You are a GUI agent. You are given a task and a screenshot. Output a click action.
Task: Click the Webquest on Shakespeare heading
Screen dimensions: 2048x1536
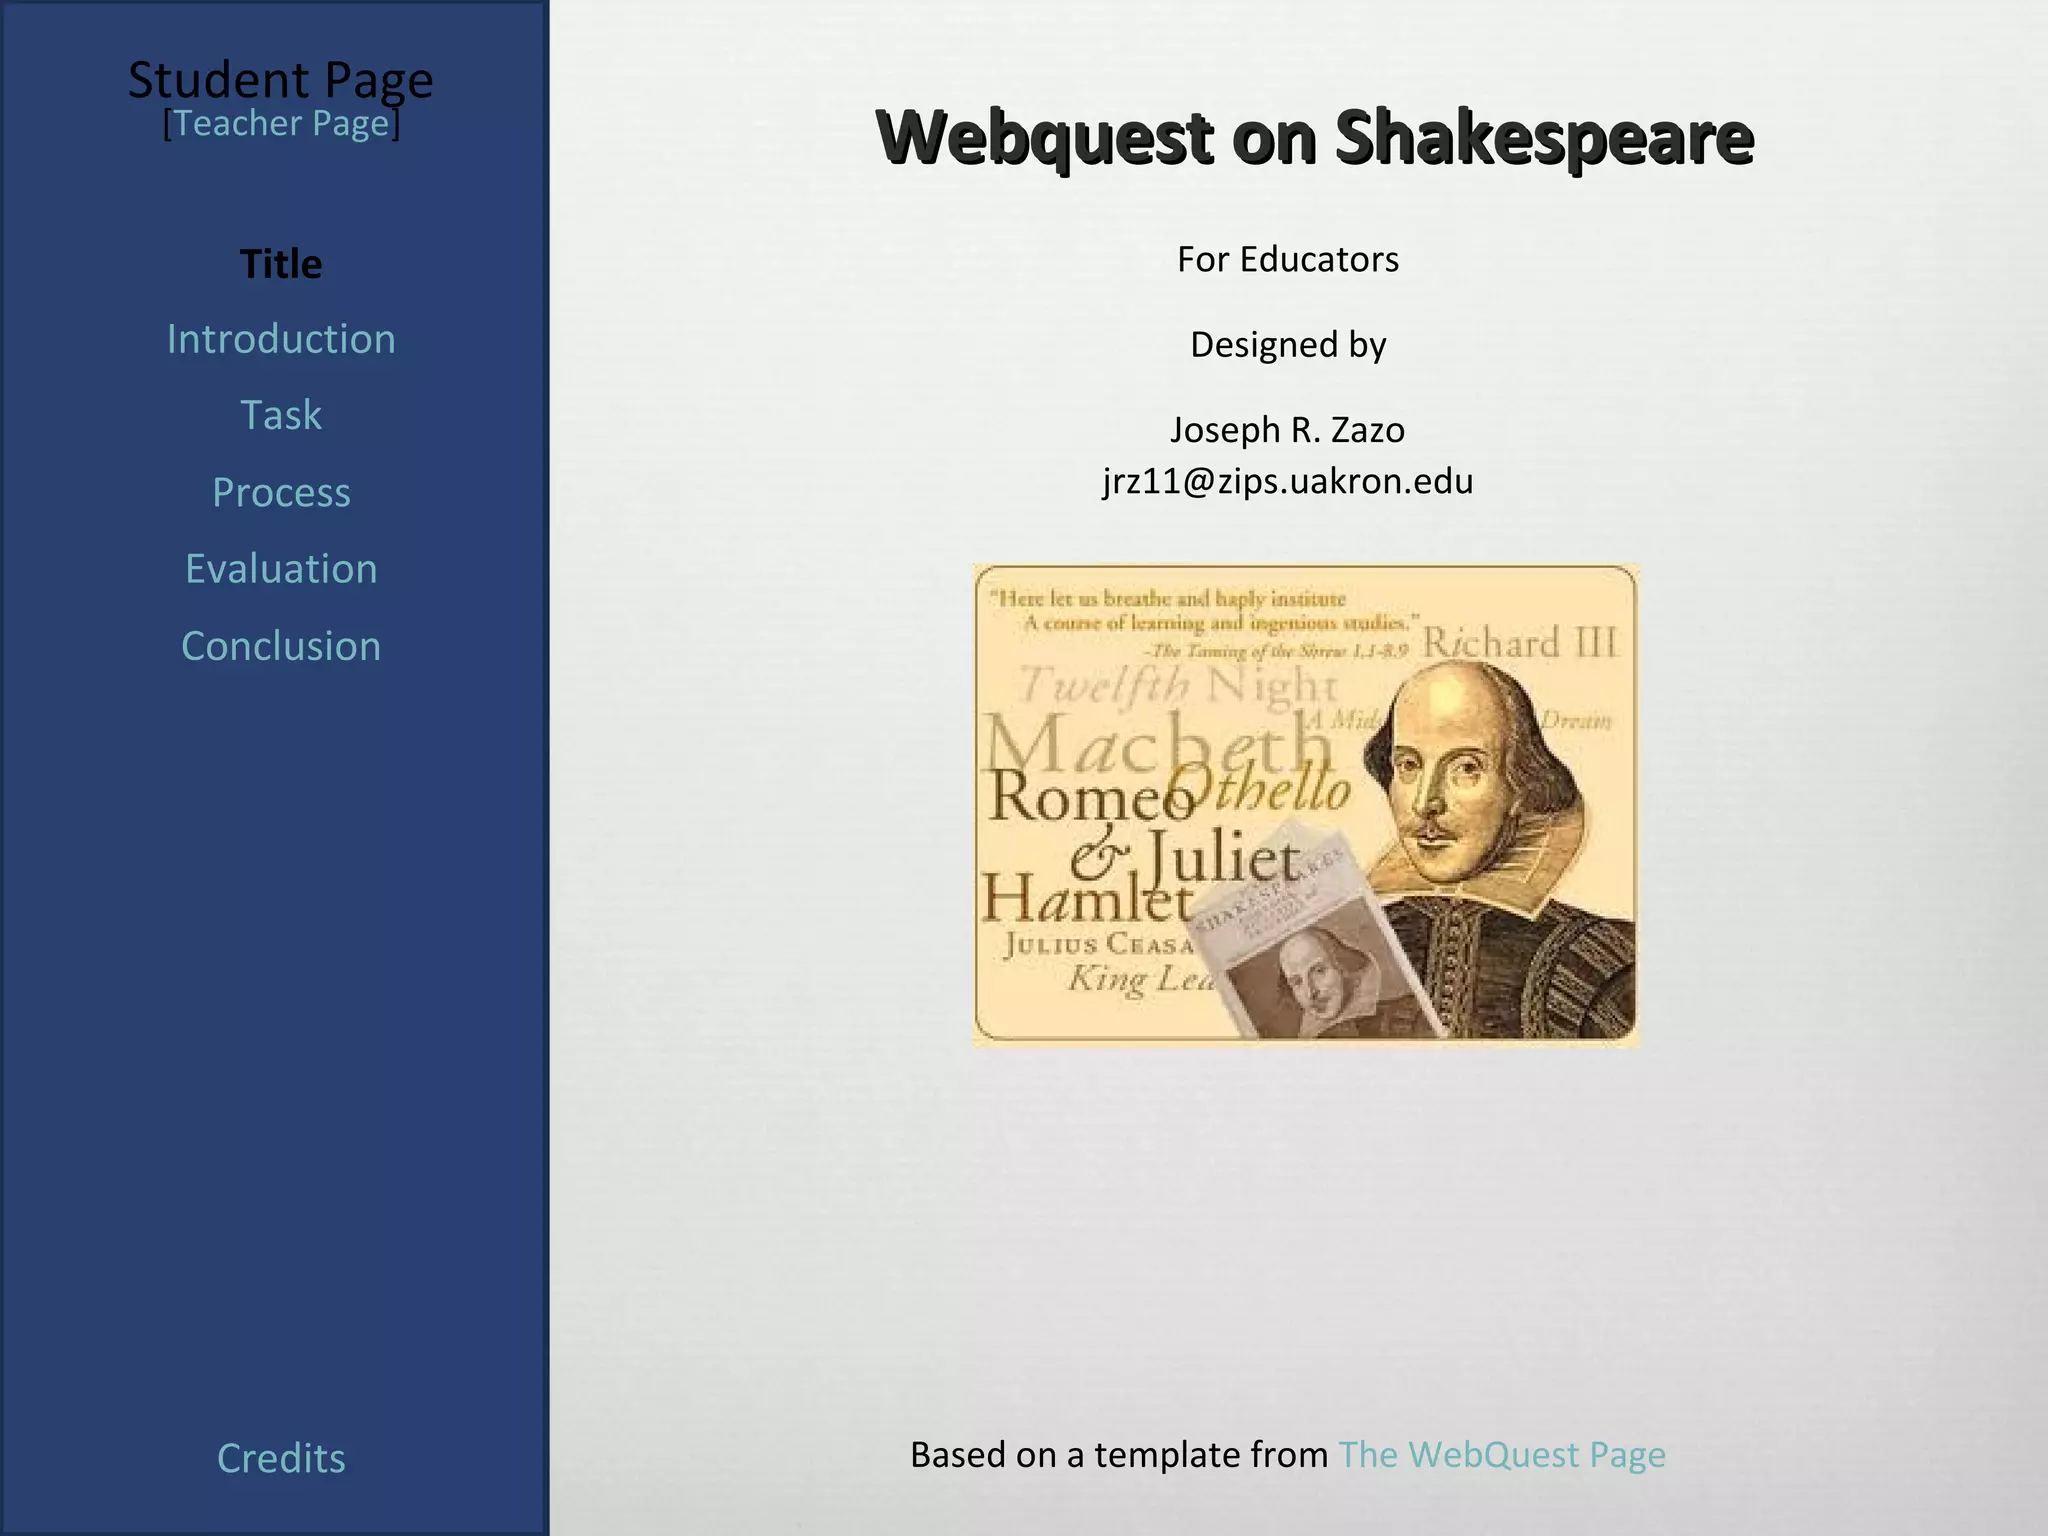1314,137
